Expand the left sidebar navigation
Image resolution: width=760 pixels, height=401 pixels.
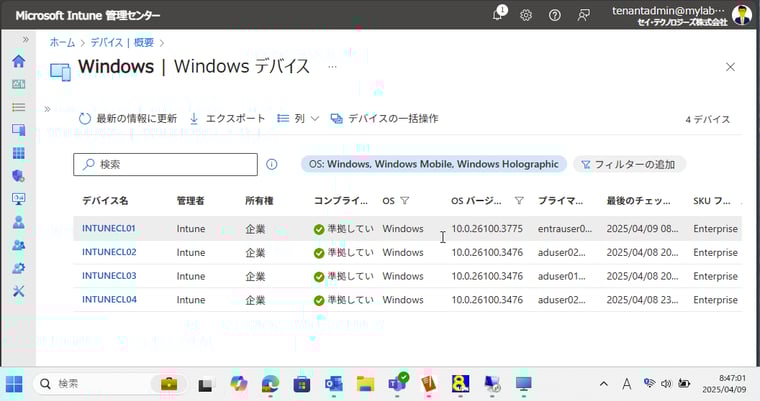[26, 39]
